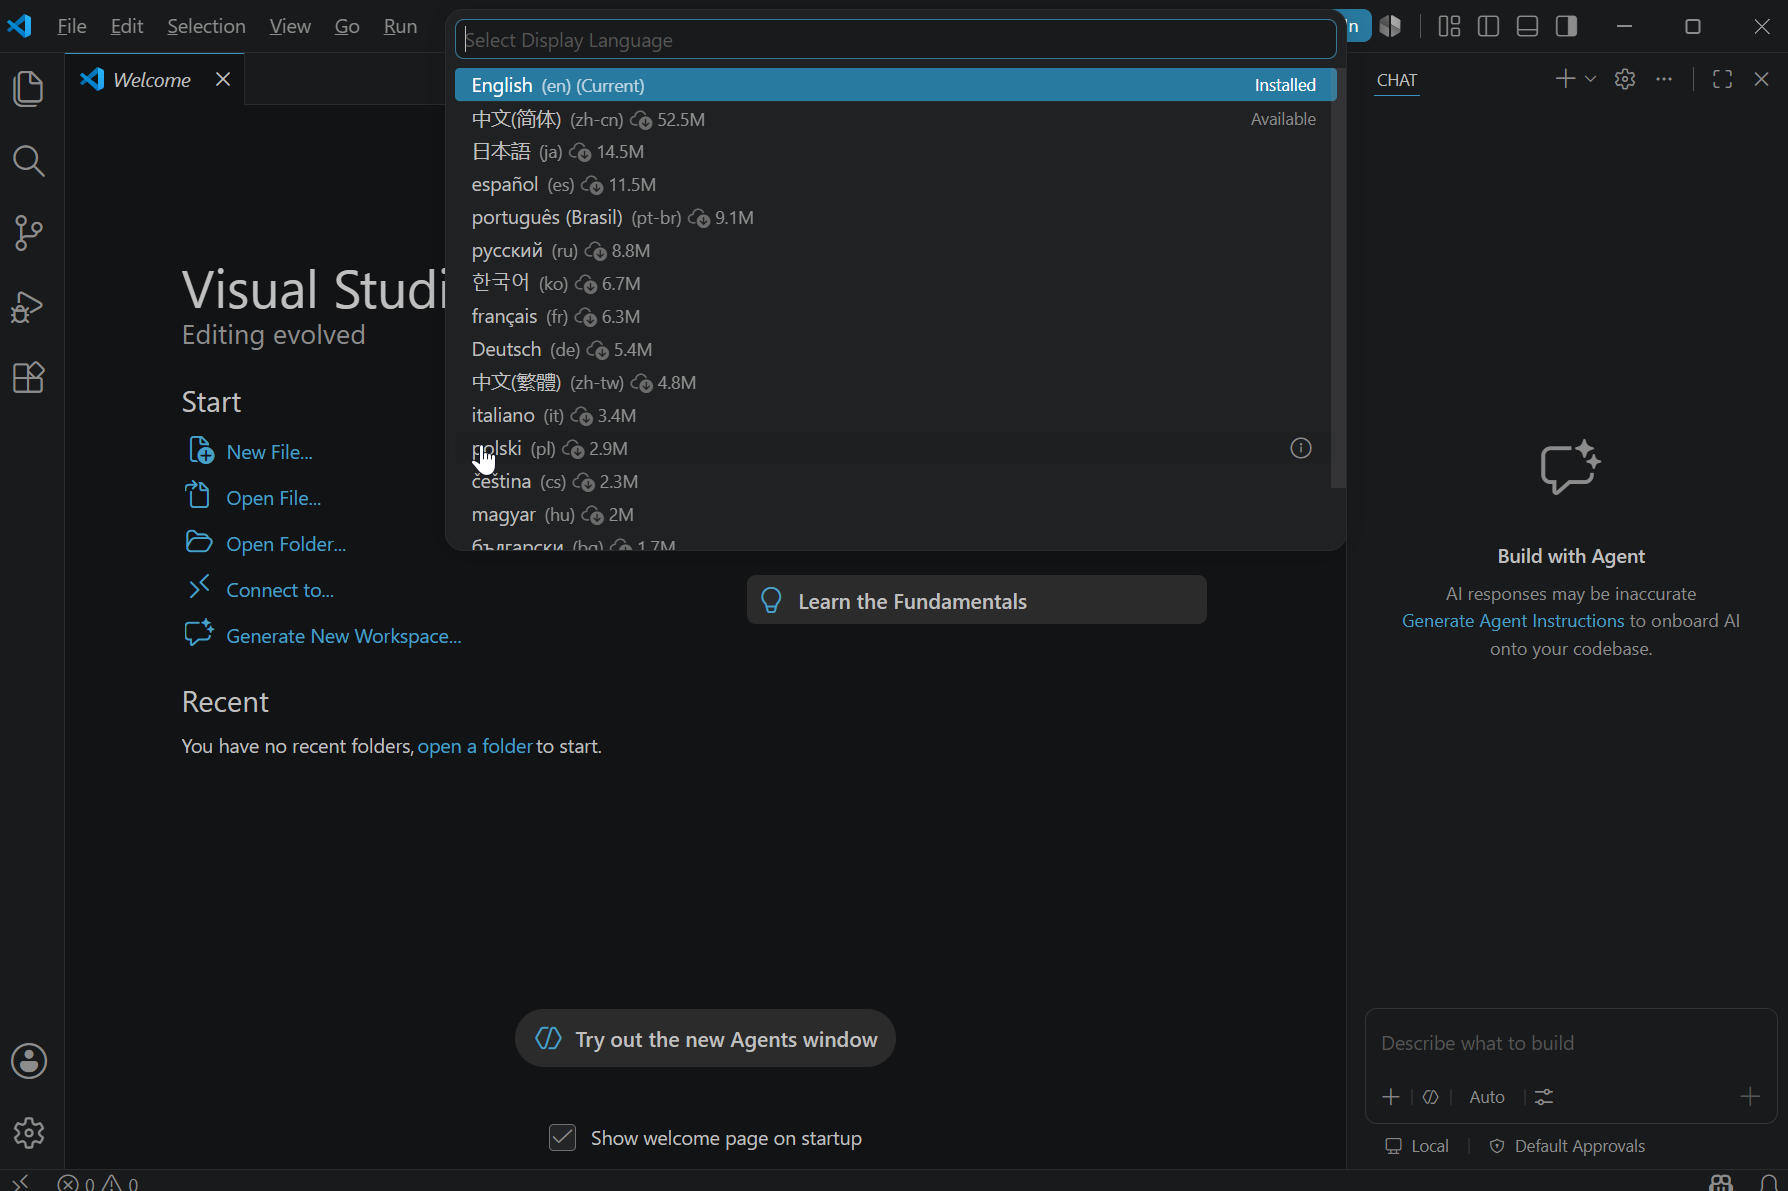
Task: Toggle the Secondary Side Bar visibility
Action: (x=1566, y=27)
